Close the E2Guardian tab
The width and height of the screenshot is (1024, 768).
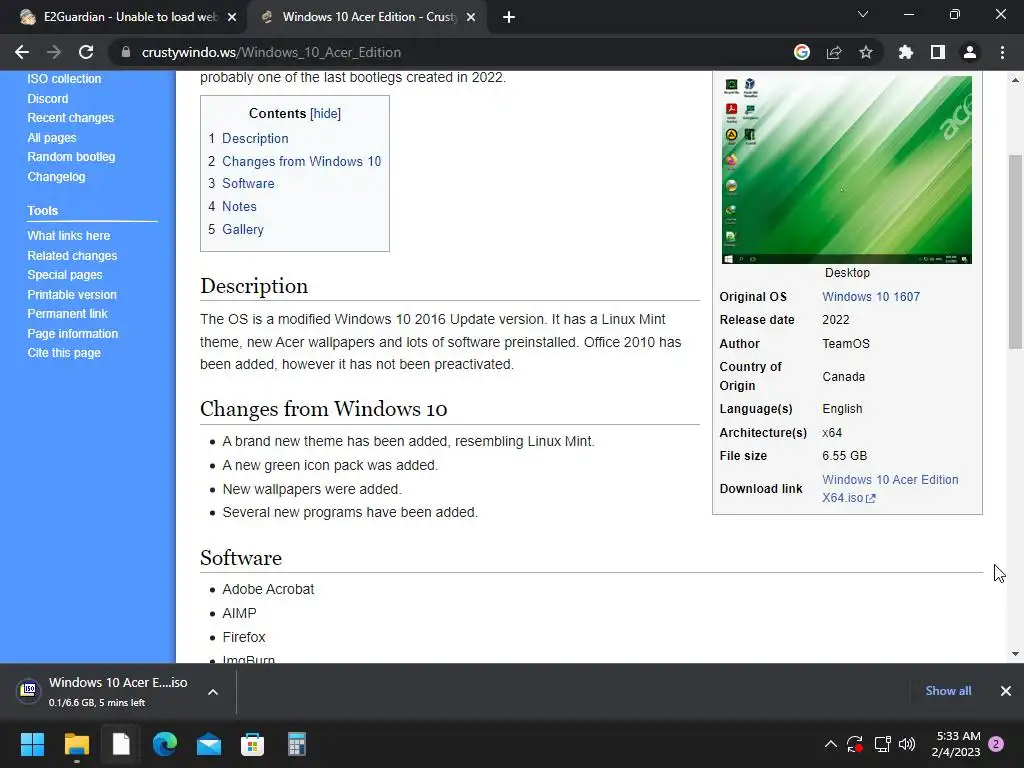pyautogui.click(x=232, y=17)
